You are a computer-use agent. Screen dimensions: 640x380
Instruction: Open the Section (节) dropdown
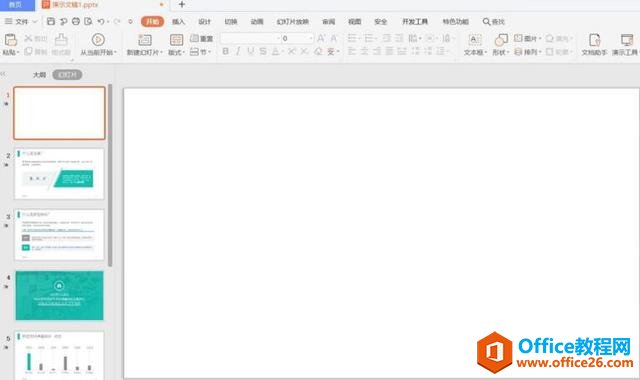pos(200,51)
